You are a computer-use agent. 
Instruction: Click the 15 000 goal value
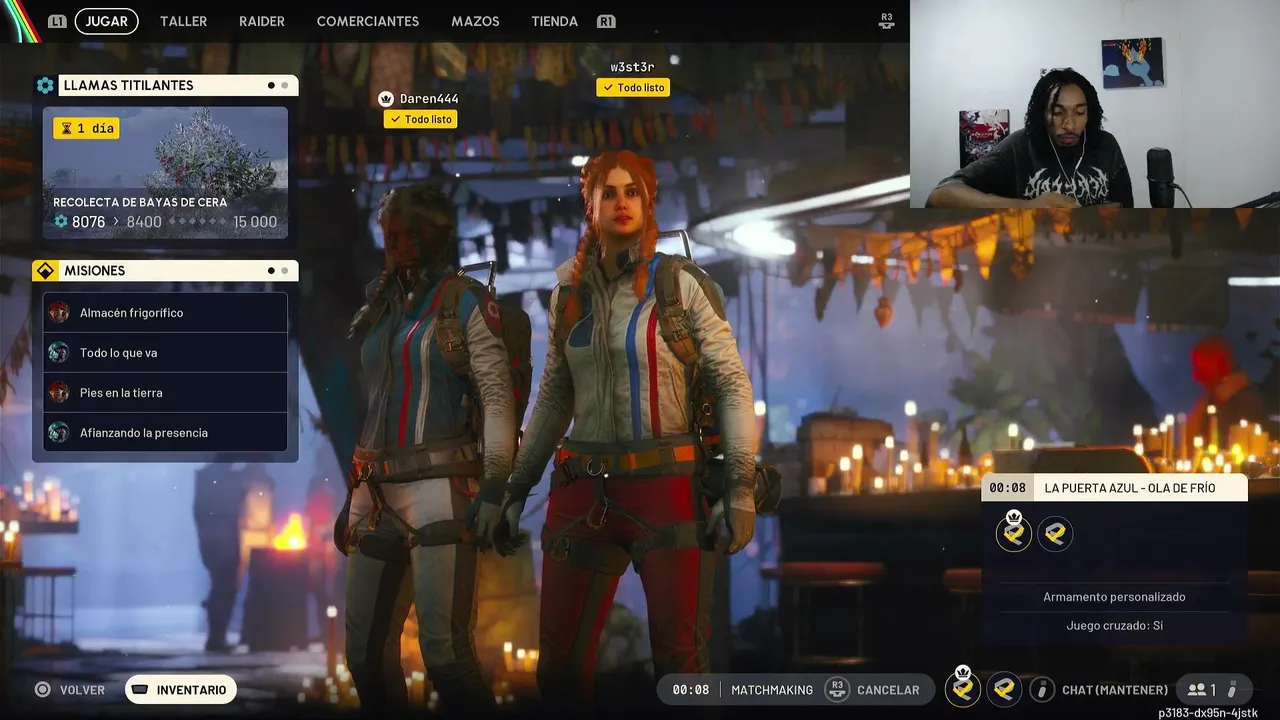pyautogui.click(x=255, y=222)
